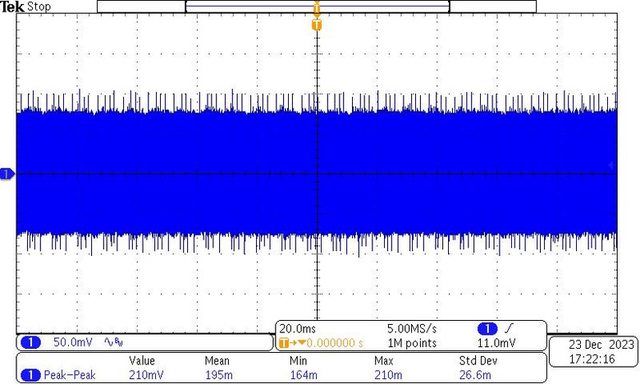The image size is (640, 384).
Task: Click the 26.6m standard deviation value
Action: (x=476, y=375)
